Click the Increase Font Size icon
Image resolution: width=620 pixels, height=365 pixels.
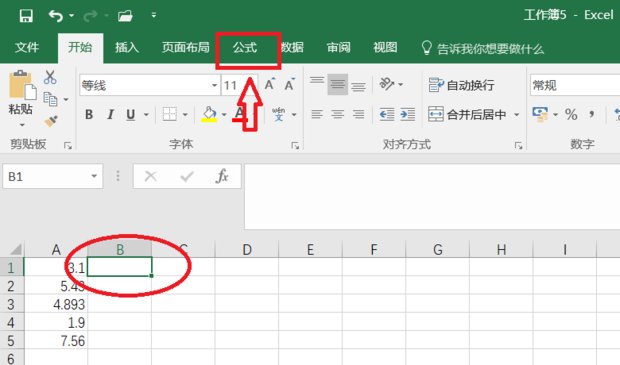(270, 84)
